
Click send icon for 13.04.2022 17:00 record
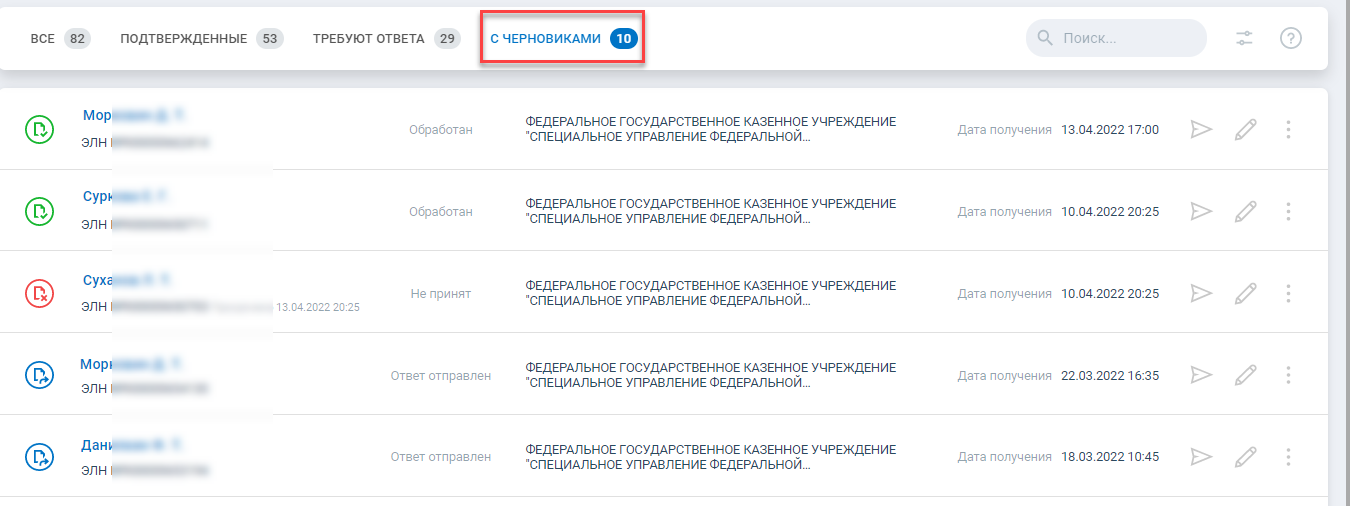1201,129
